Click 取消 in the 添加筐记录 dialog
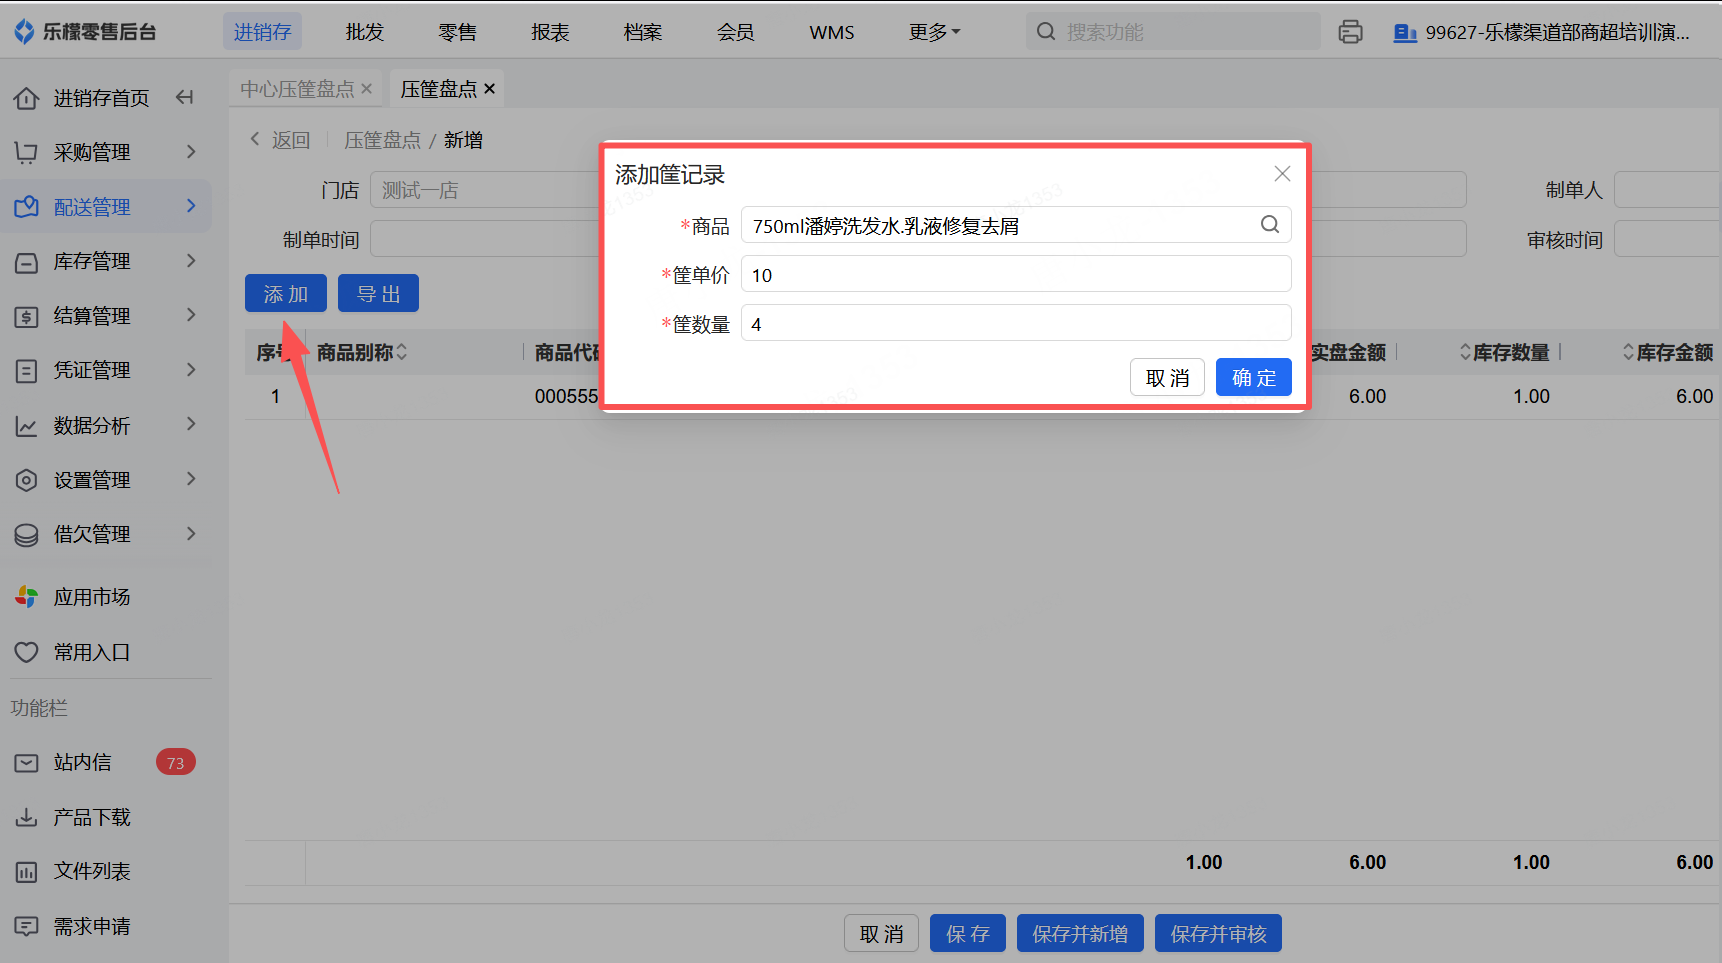 (x=1167, y=377)
